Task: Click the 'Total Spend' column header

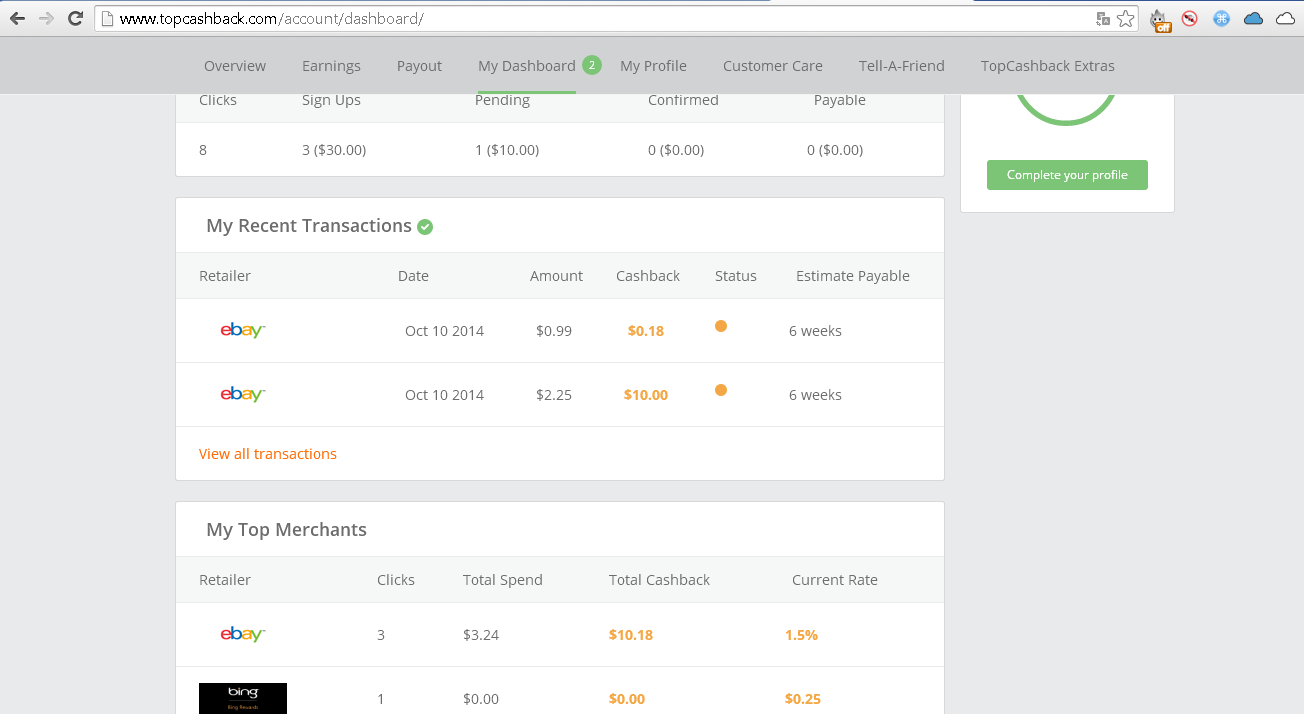Action: coord(503,580)
